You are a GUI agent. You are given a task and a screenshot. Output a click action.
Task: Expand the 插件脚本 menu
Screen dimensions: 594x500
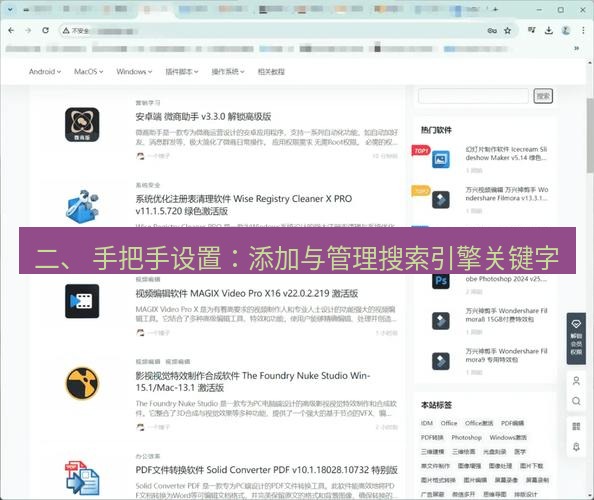(x=182, y=72)
